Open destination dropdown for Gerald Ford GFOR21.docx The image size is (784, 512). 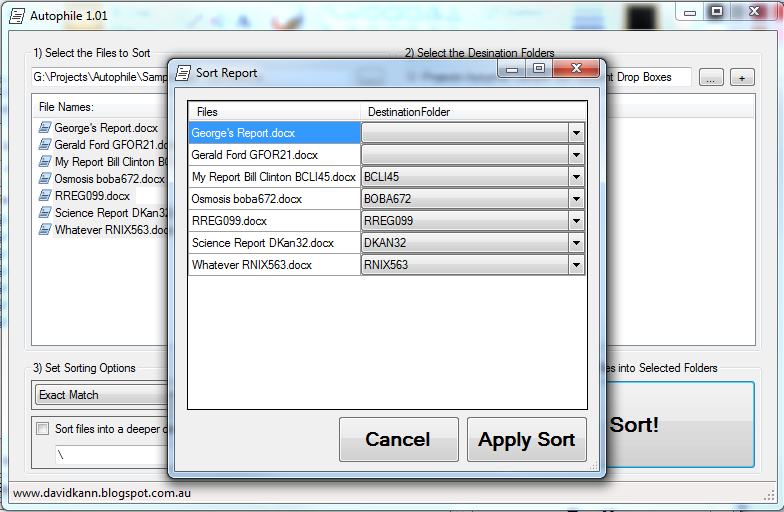576,155
